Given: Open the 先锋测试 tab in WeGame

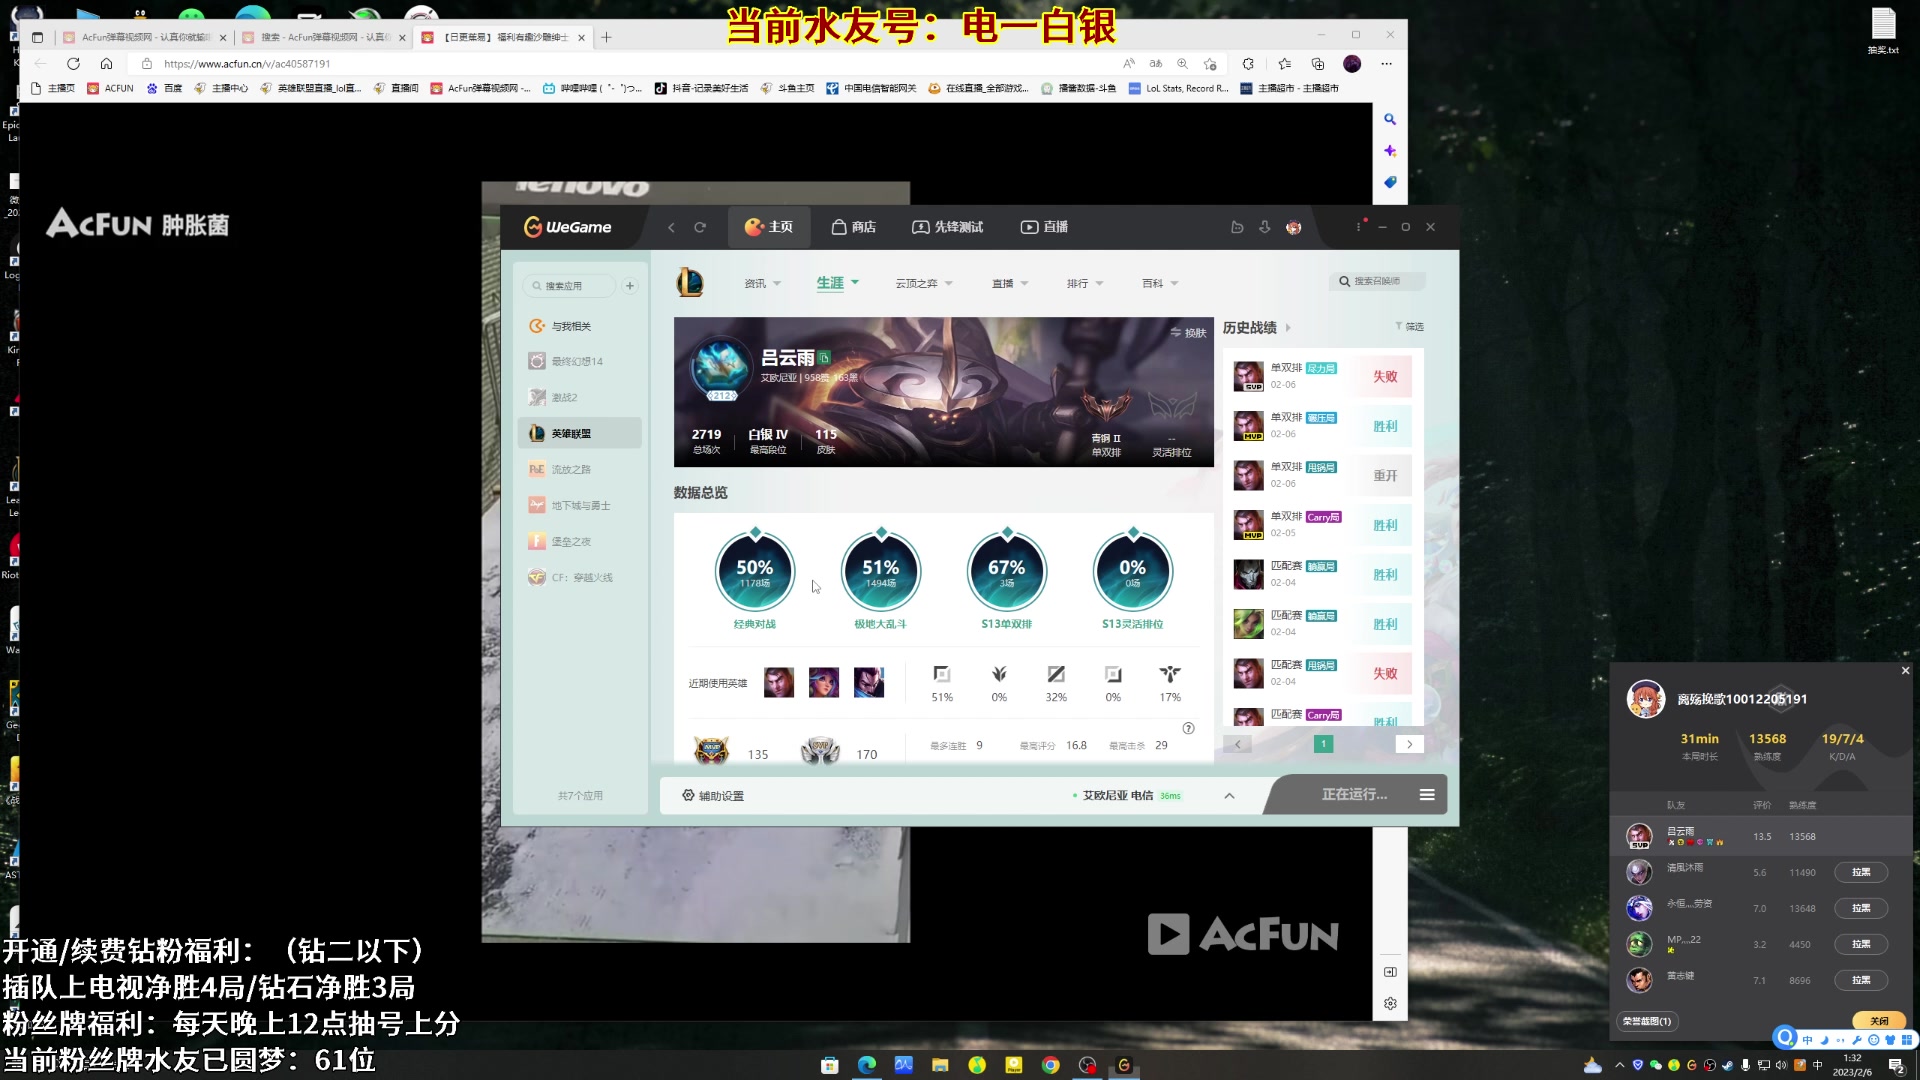Looking at the screenshot, I should click(947, 227).
